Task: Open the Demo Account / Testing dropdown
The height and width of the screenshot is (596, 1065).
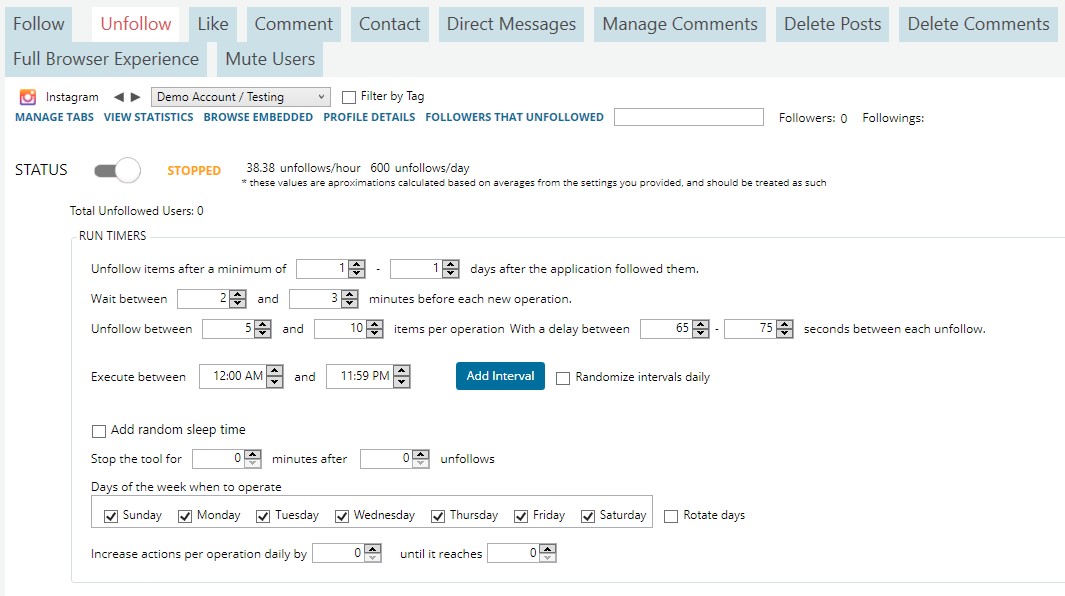Action: click(x=240, y=97)
